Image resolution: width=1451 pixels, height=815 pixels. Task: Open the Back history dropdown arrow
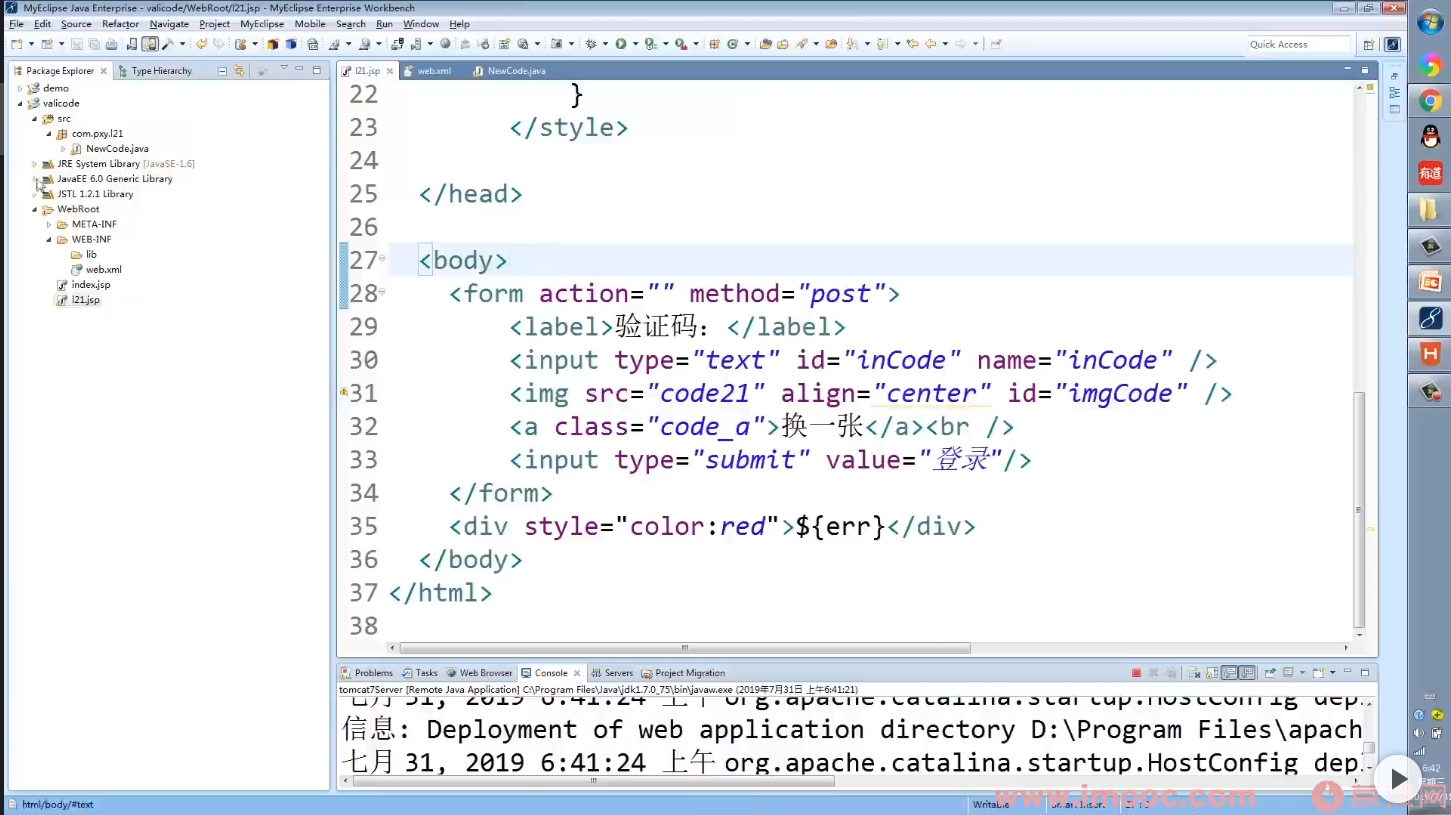tap(943, 44)
